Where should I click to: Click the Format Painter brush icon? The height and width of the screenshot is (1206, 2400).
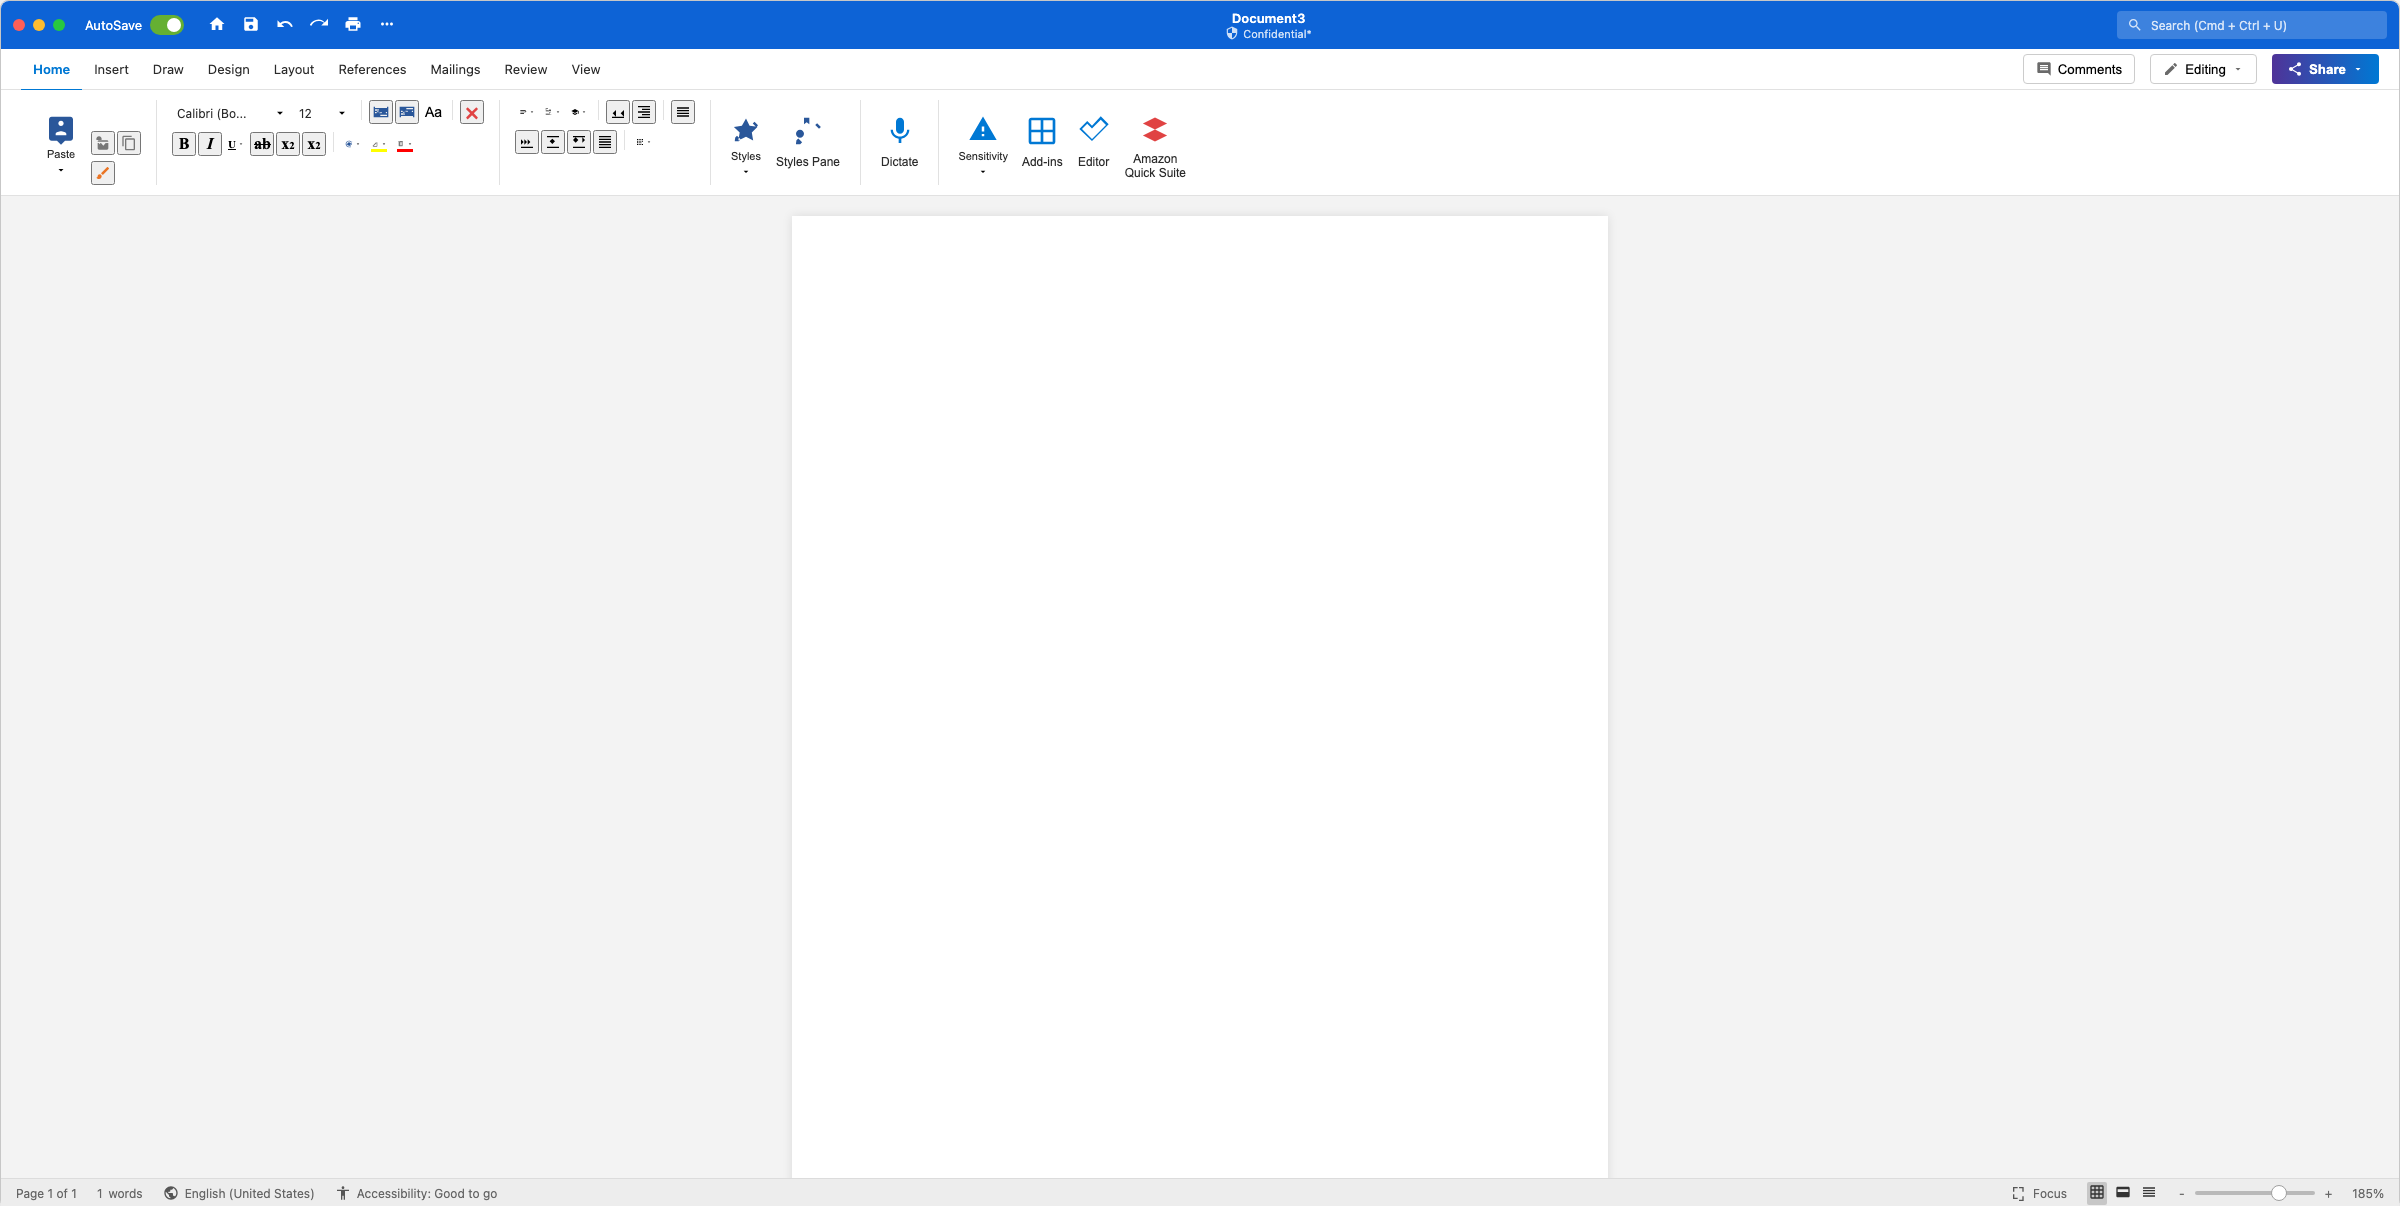coord(103,173)
